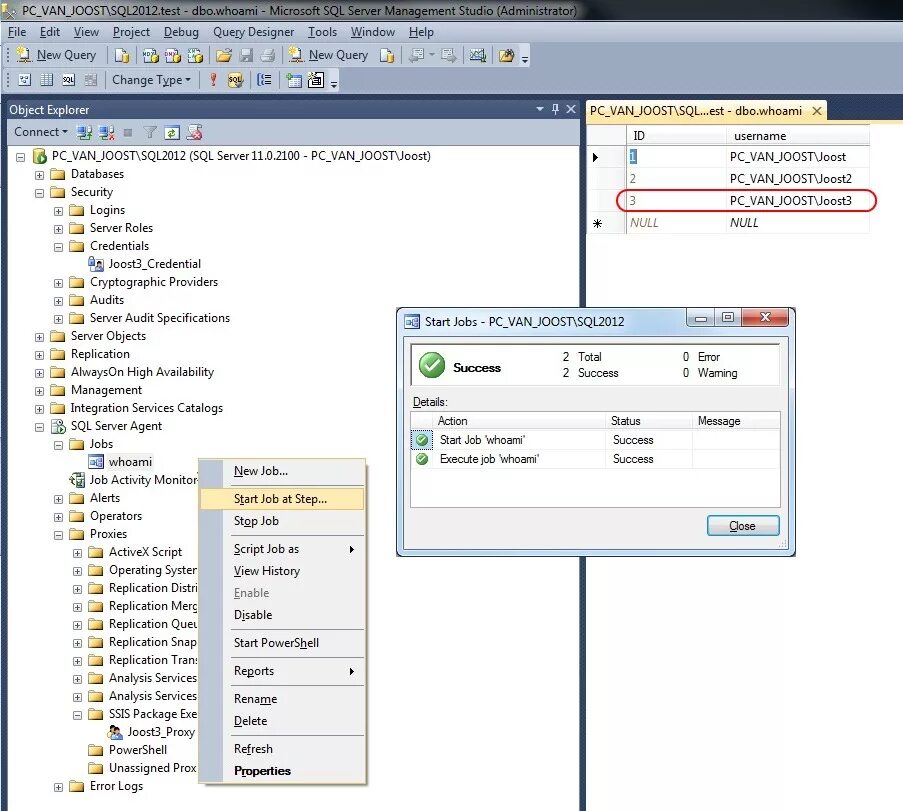
Task: Click the Save diskette icon
Action: click(246, 55)
